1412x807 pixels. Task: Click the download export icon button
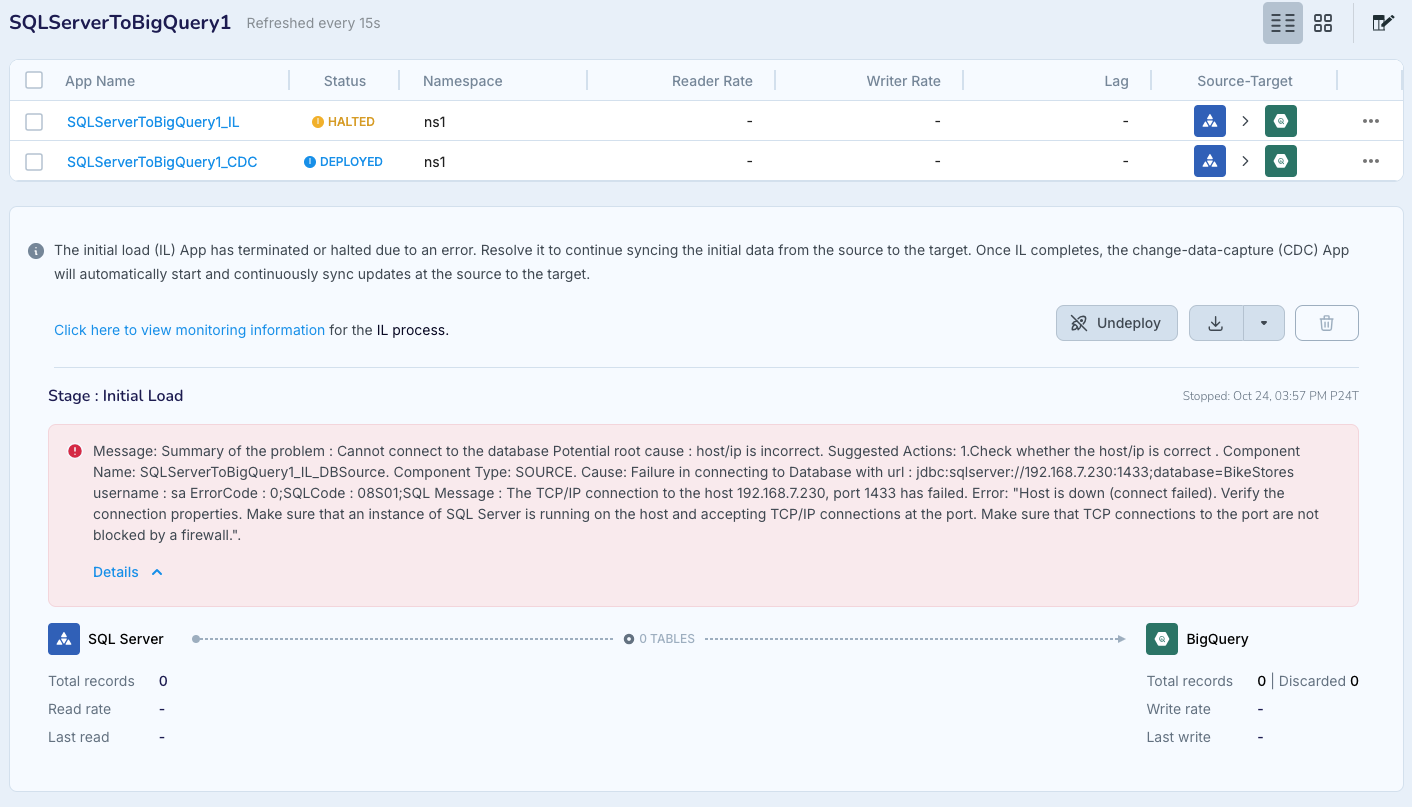pyautogui.click(x=1216, y=323)
